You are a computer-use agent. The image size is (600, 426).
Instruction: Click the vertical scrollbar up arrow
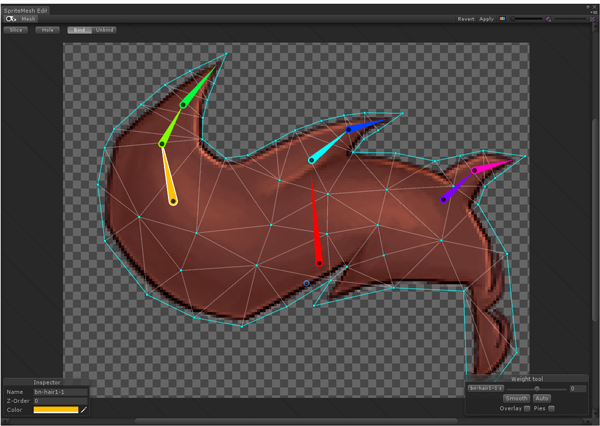pos(595,26)
